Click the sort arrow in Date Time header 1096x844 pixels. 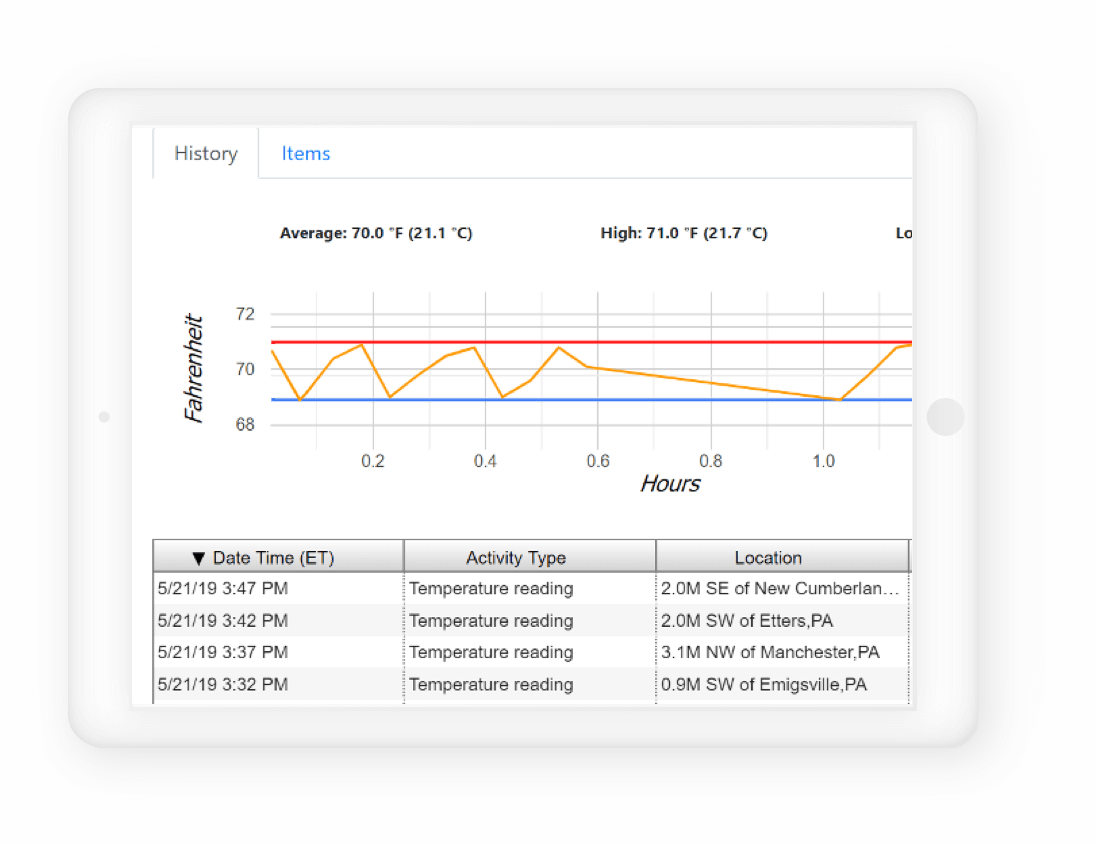click(x=199, y=558)
